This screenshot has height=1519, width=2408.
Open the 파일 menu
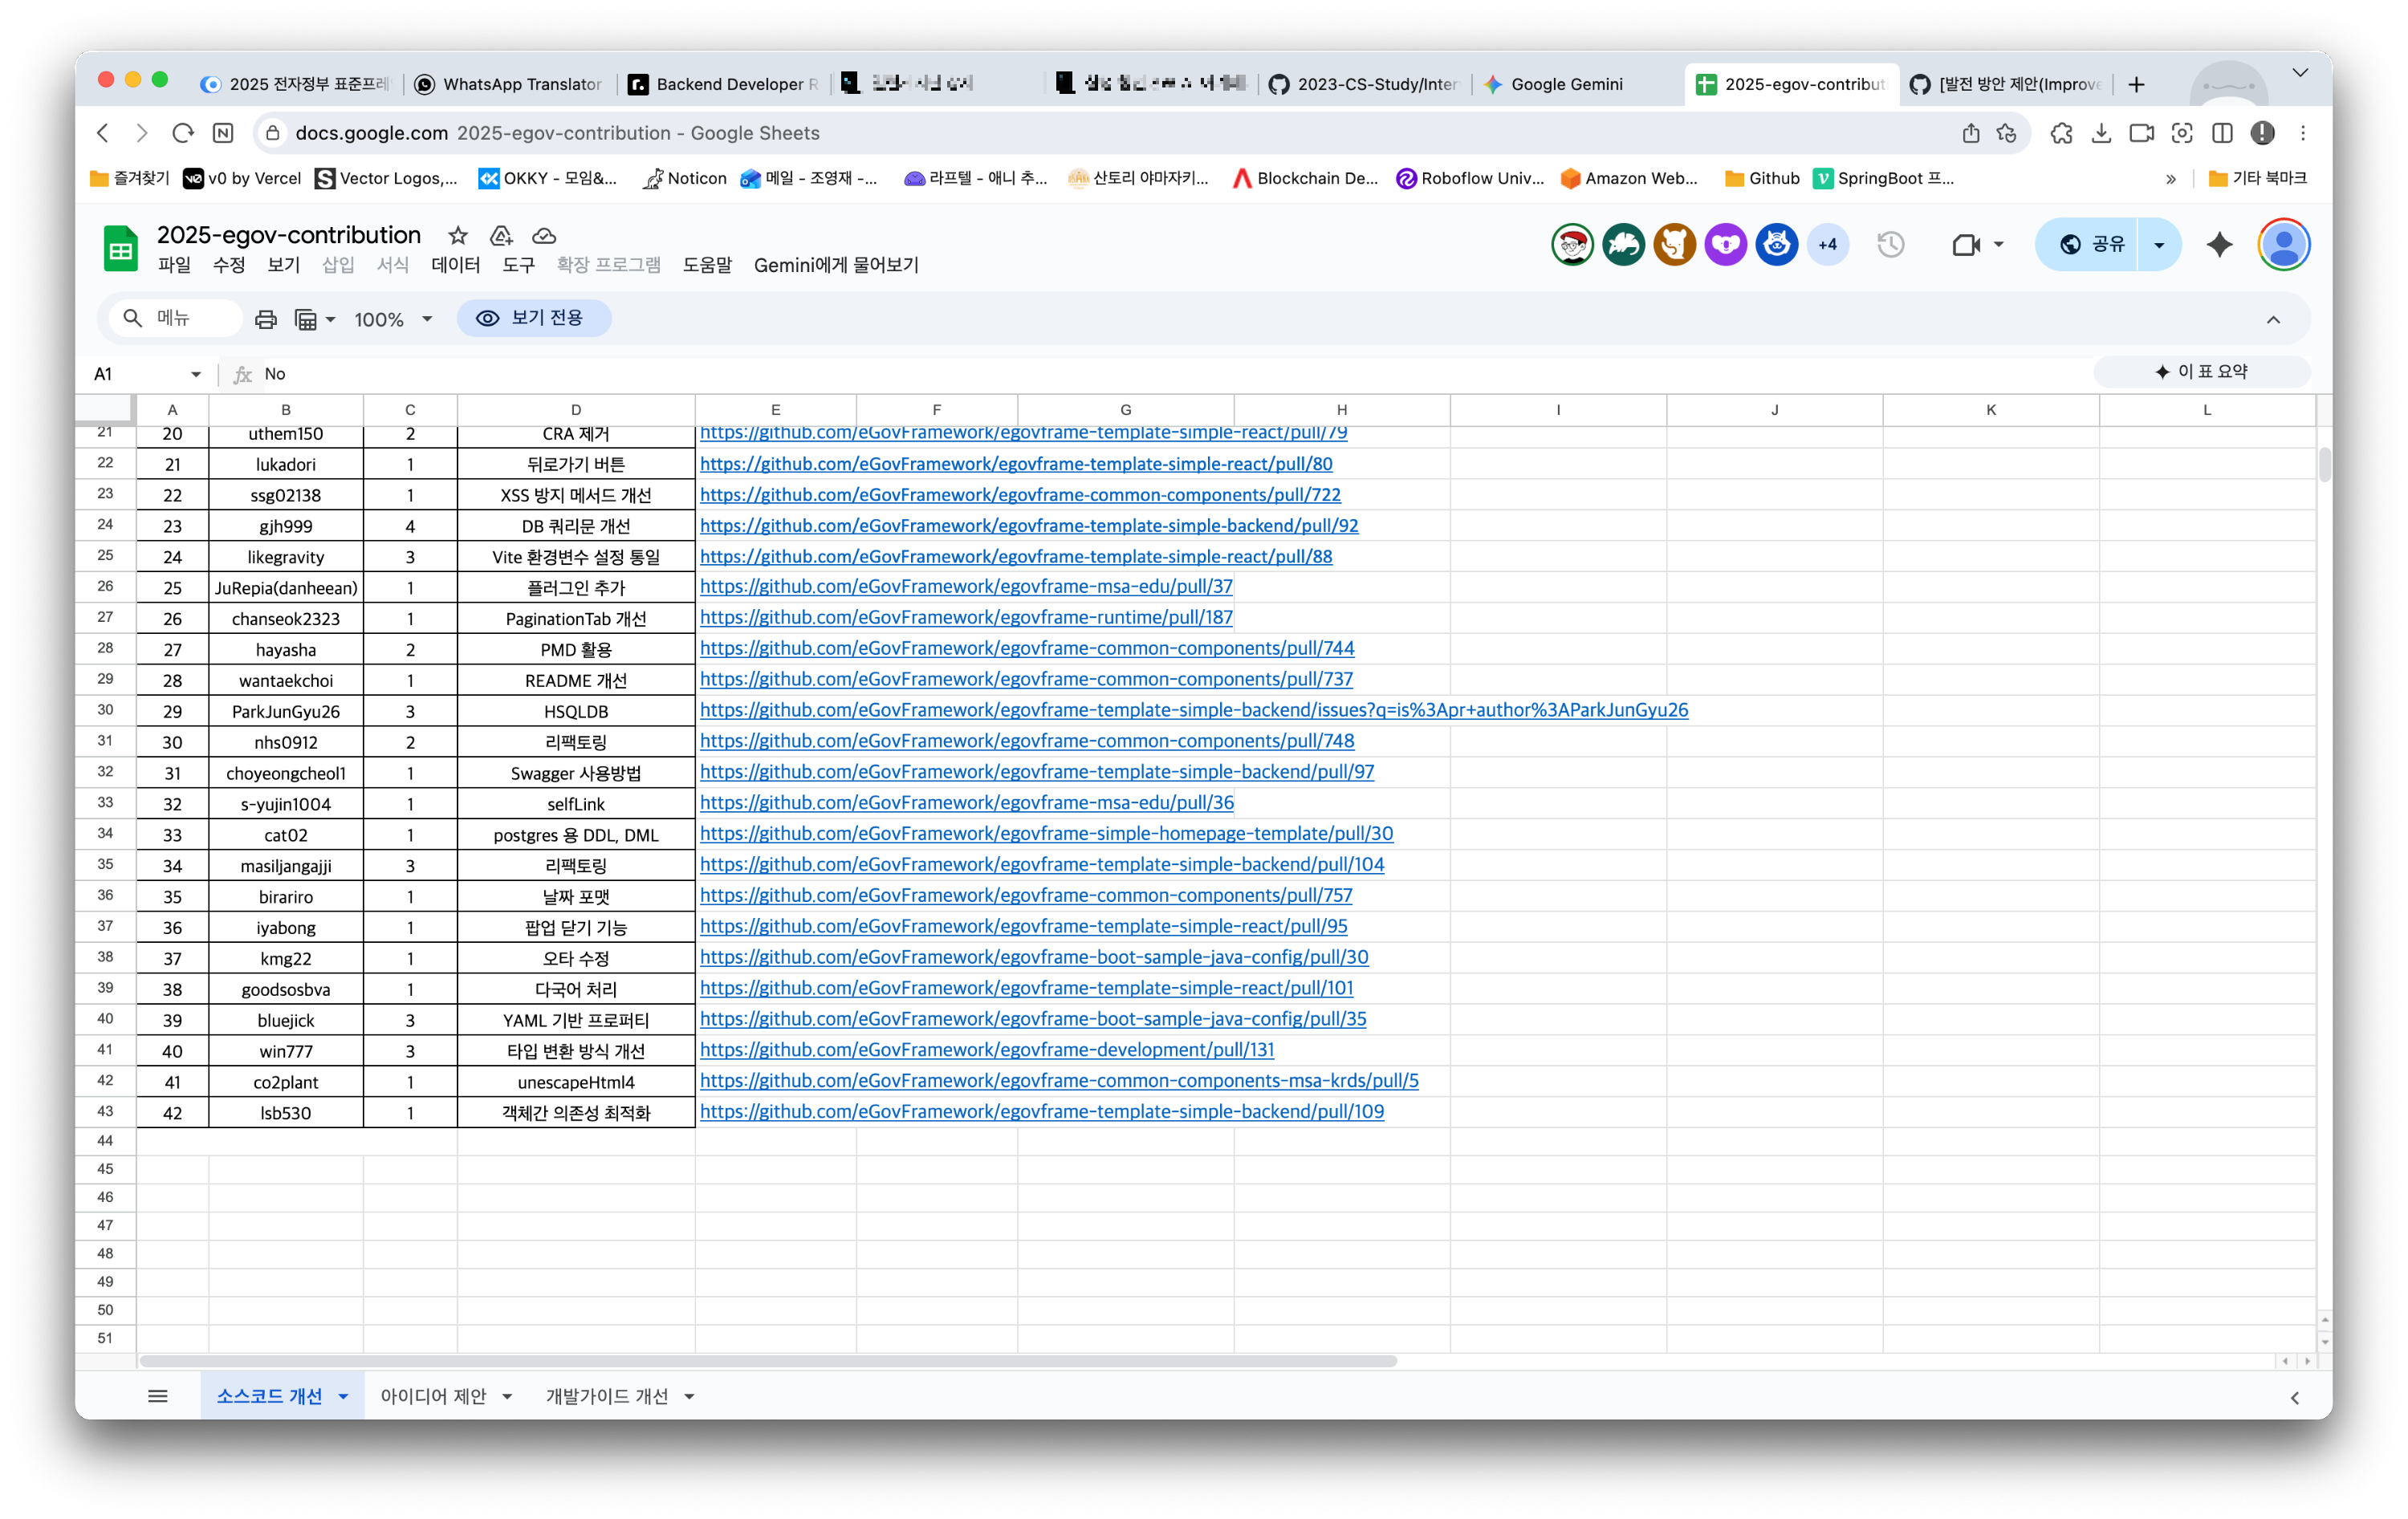(x=174, y=265)
